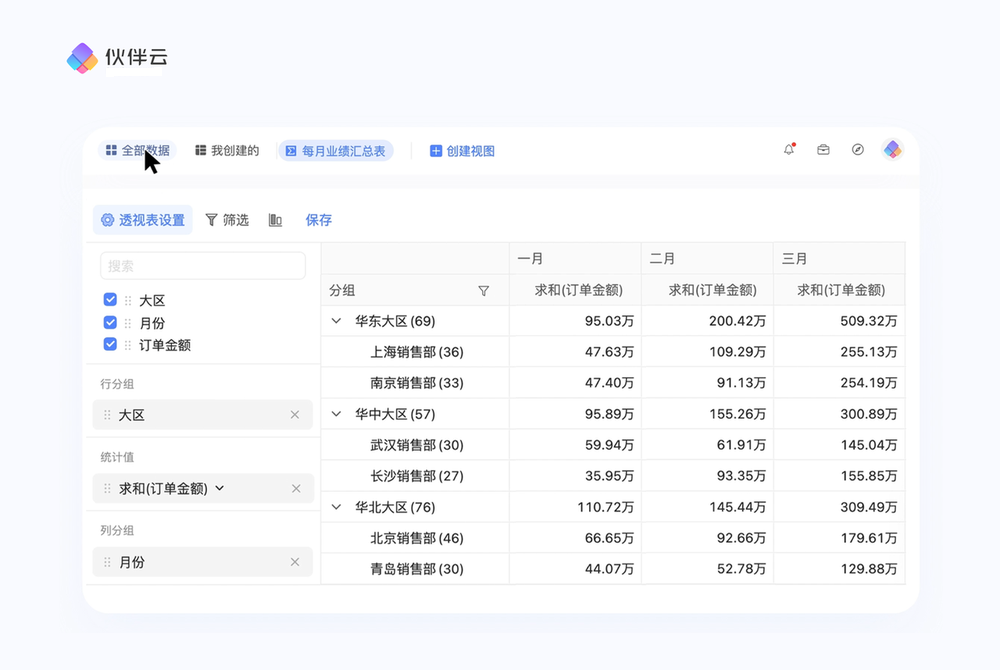Click drag handle of 求和(订单金额) in 统计值
The width and height of the screenshot is (1000, 670).
tap(107, 488)
